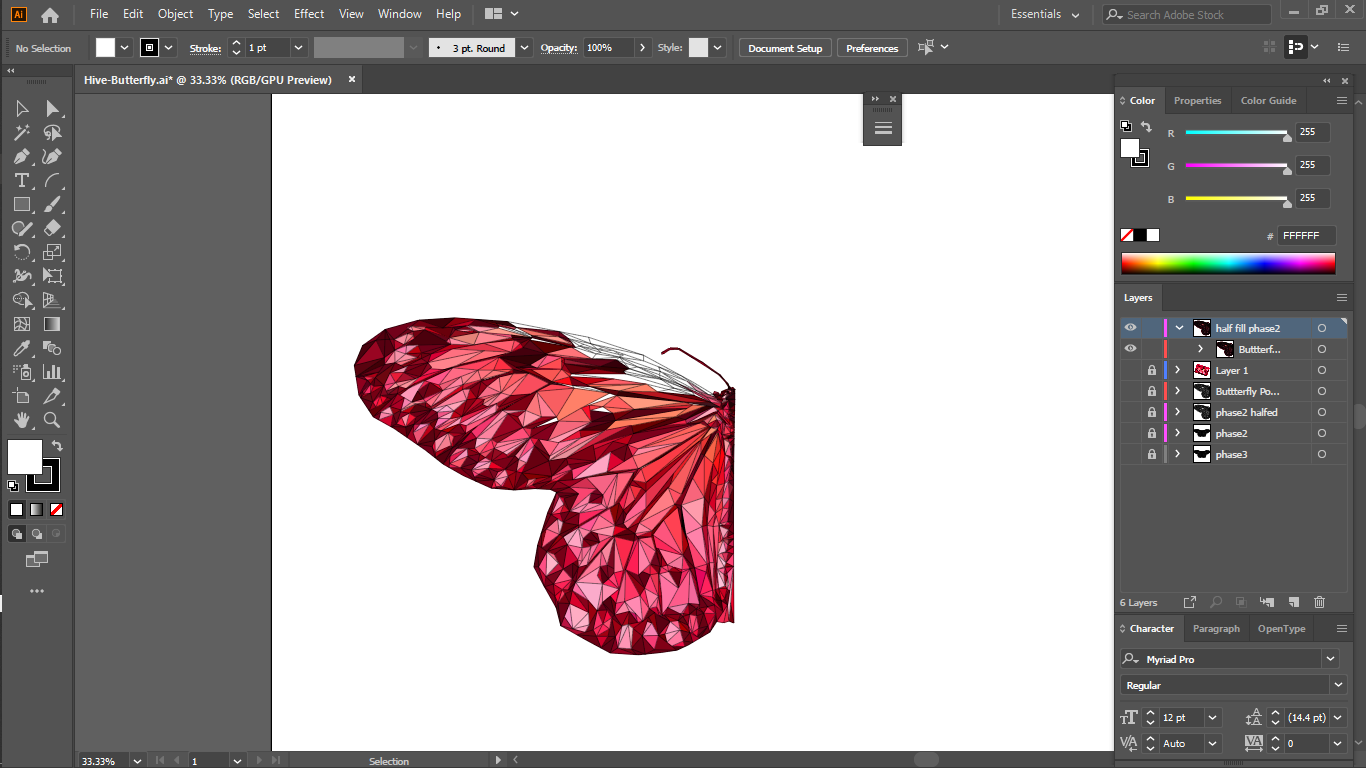Unlock the Buttterfly Po... layer
The image size is (1366, 768).
[x=1152, y=391]
